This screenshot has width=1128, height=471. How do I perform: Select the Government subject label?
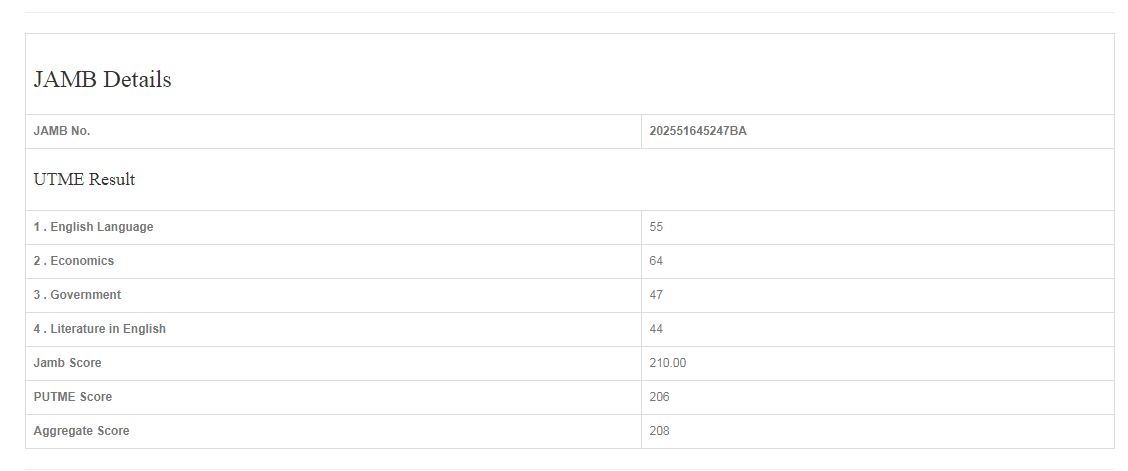tap(77, 295)
